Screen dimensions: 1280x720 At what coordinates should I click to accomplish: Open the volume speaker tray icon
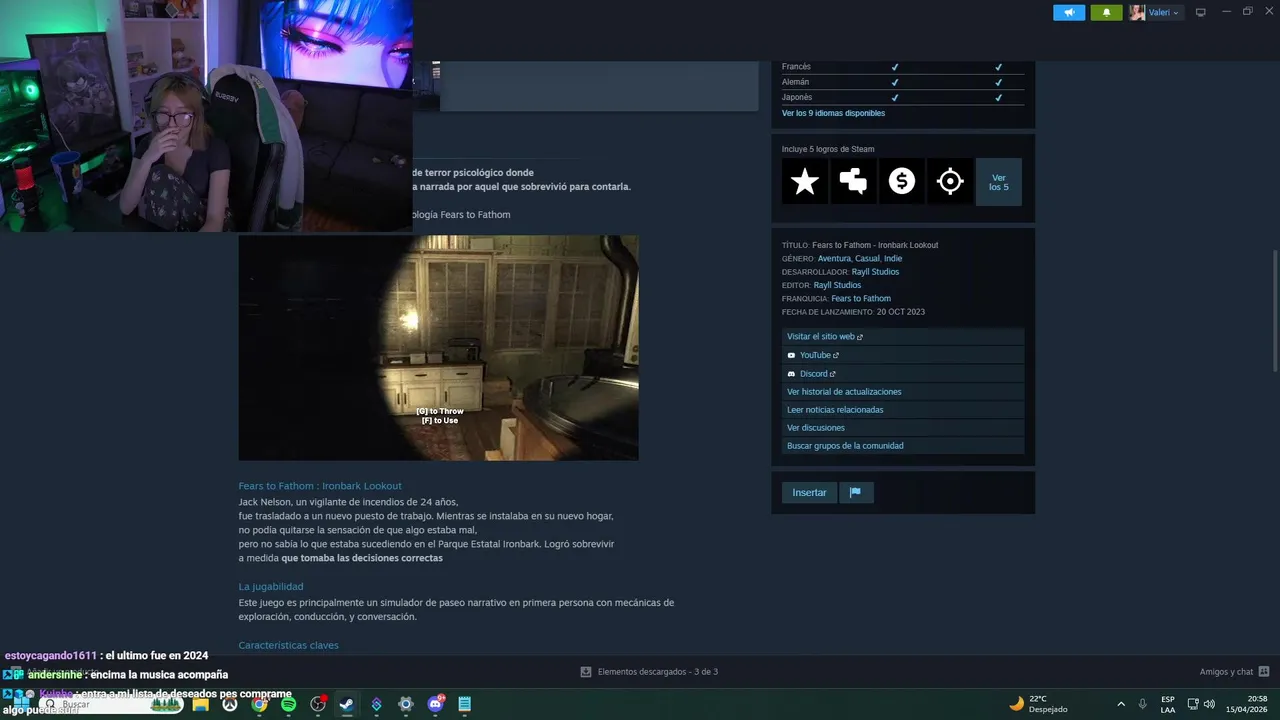[1209, 704]
